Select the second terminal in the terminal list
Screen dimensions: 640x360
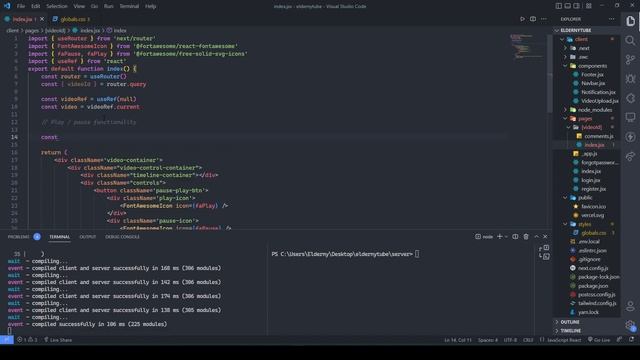coord(544,256)
